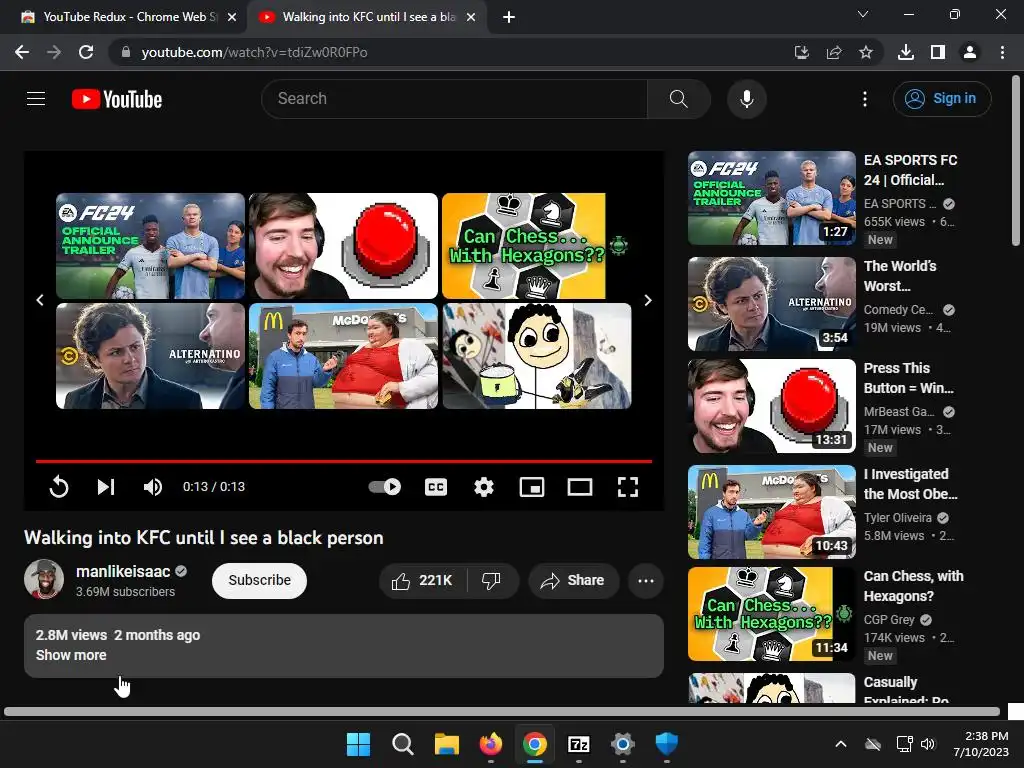Close the YouTube Redux tab

(232, 18)
